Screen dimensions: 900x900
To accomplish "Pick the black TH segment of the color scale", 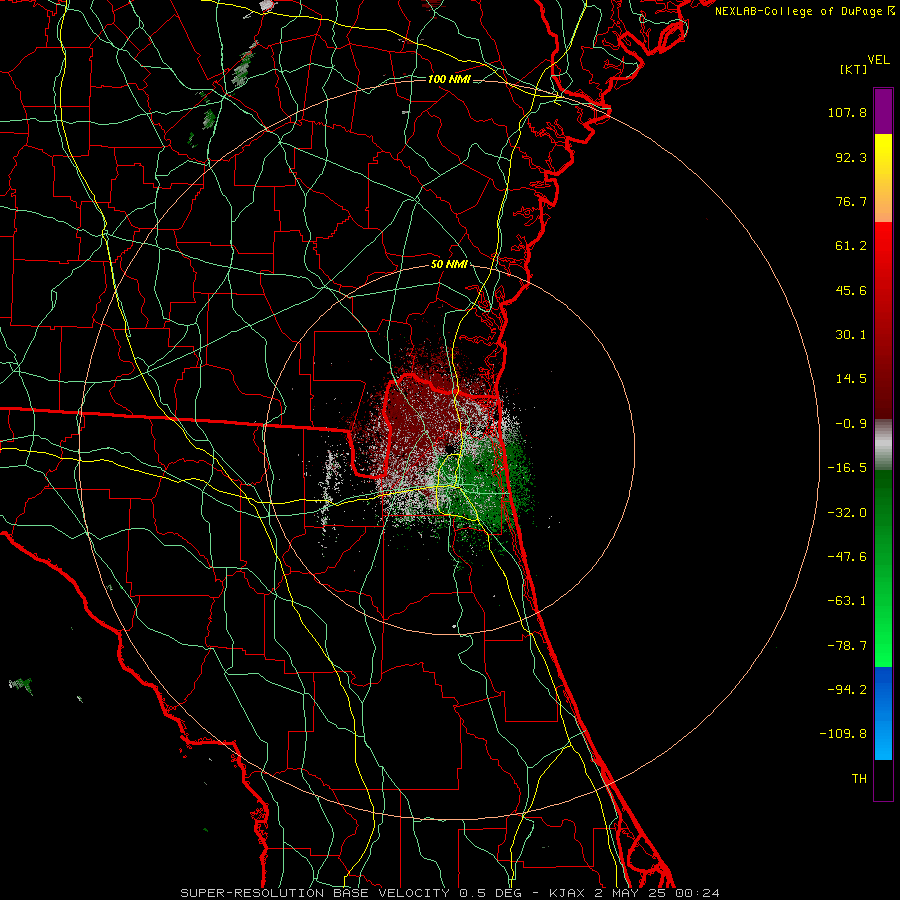I will click(883, 780).
